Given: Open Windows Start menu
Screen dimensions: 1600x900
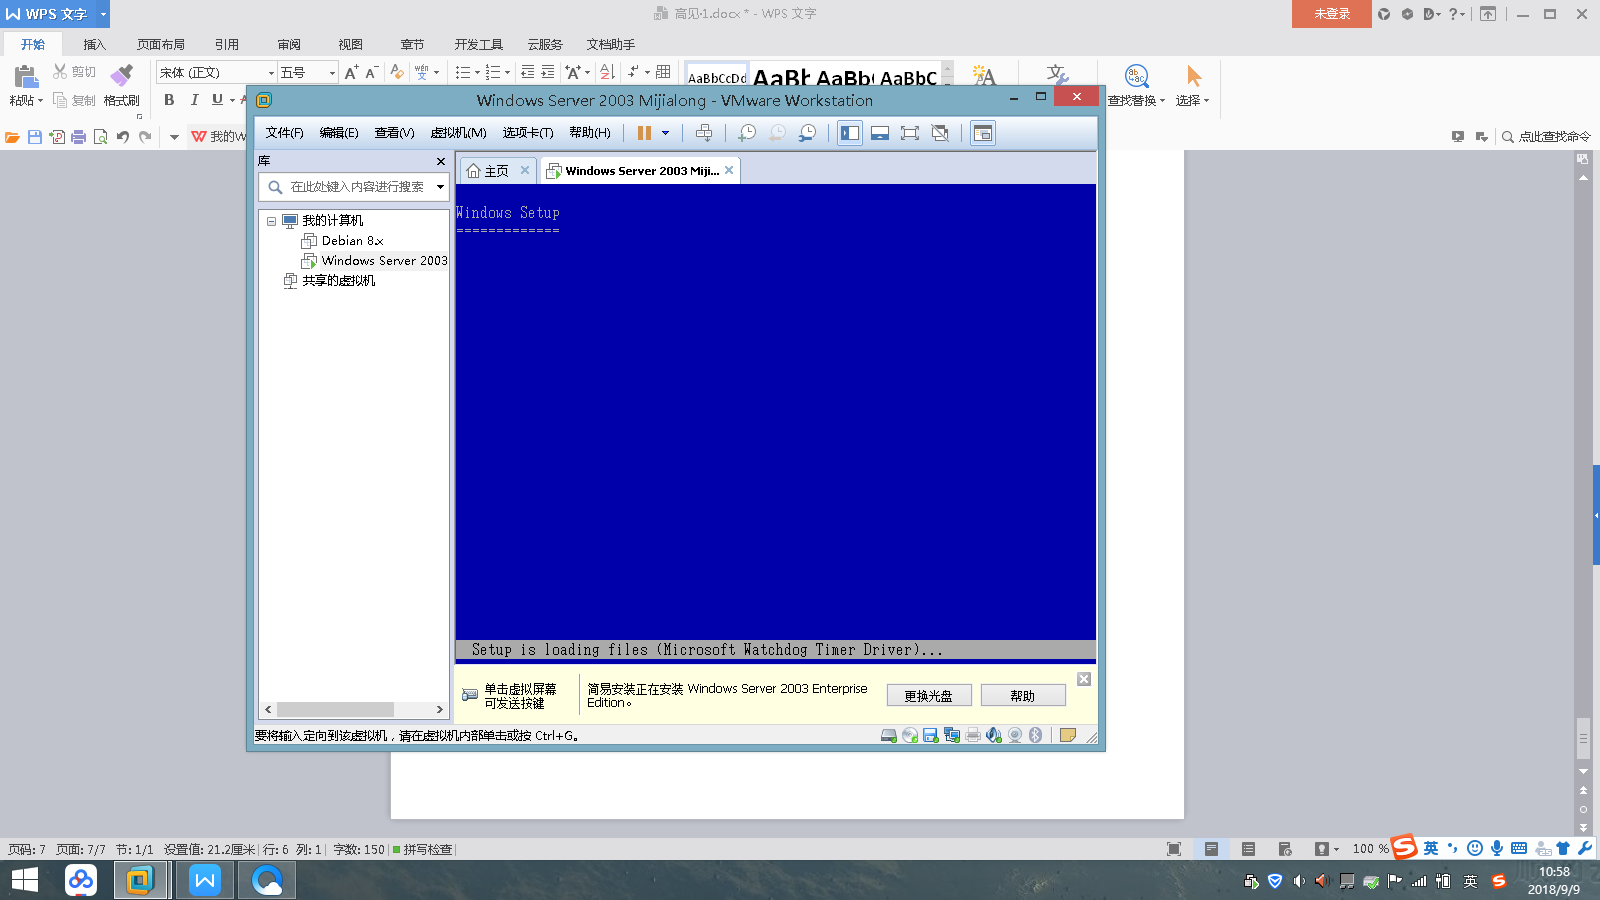Looking at the screenshot, I should pos(25,880).
